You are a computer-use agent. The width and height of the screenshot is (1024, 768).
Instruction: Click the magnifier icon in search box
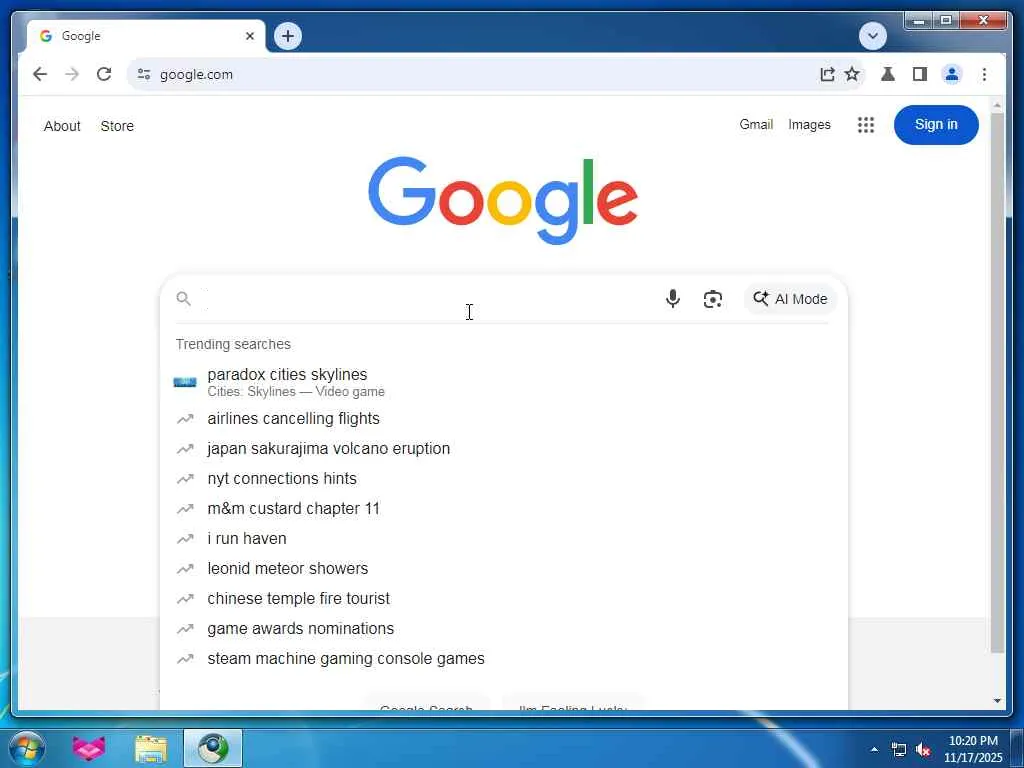(184, 298)
